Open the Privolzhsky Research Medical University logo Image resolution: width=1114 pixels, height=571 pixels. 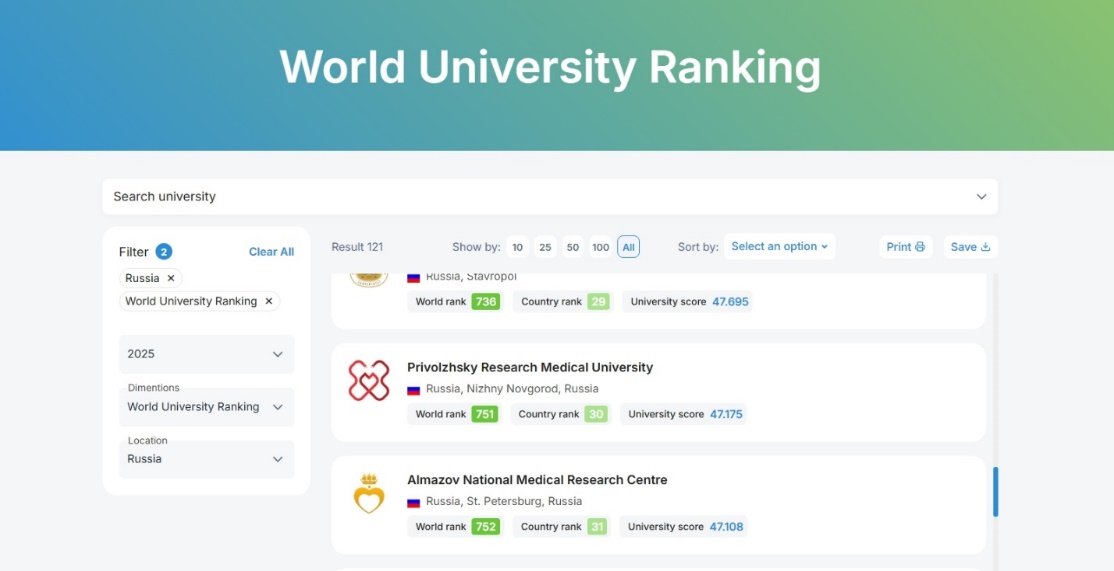click(x=369, y=381)
